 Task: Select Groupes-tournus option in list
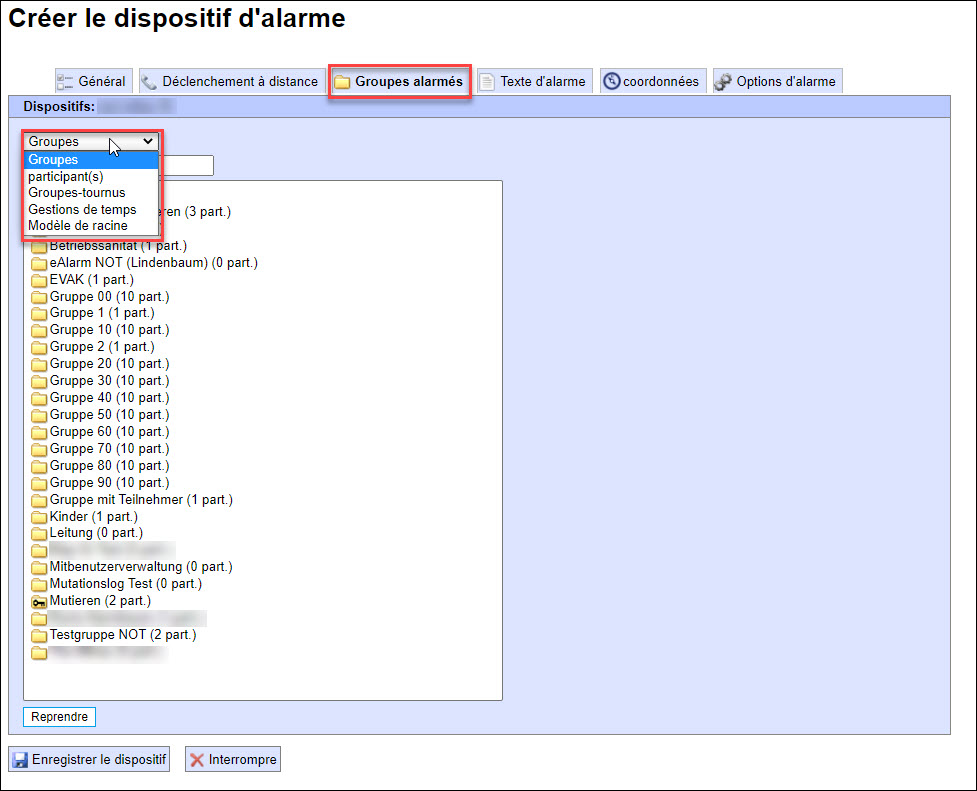76,193
